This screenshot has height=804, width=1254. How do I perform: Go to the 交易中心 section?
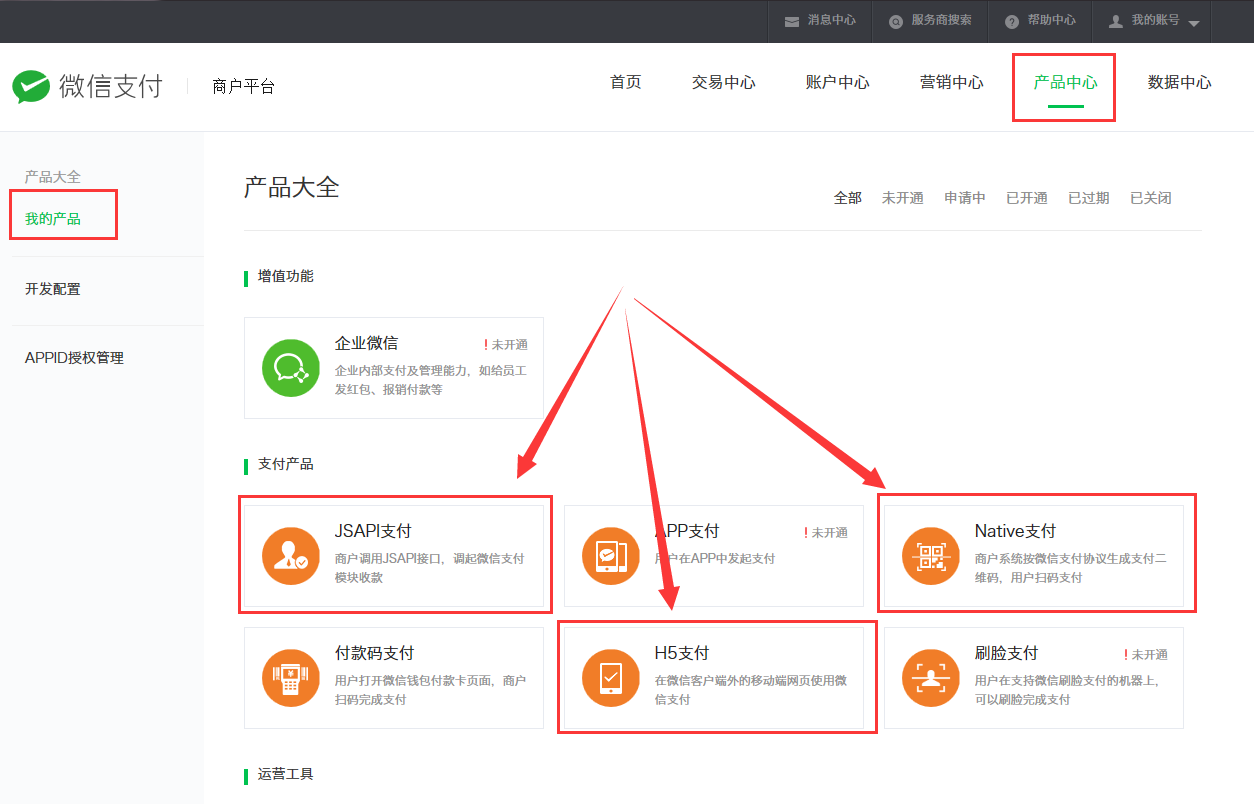pos(723,84)
